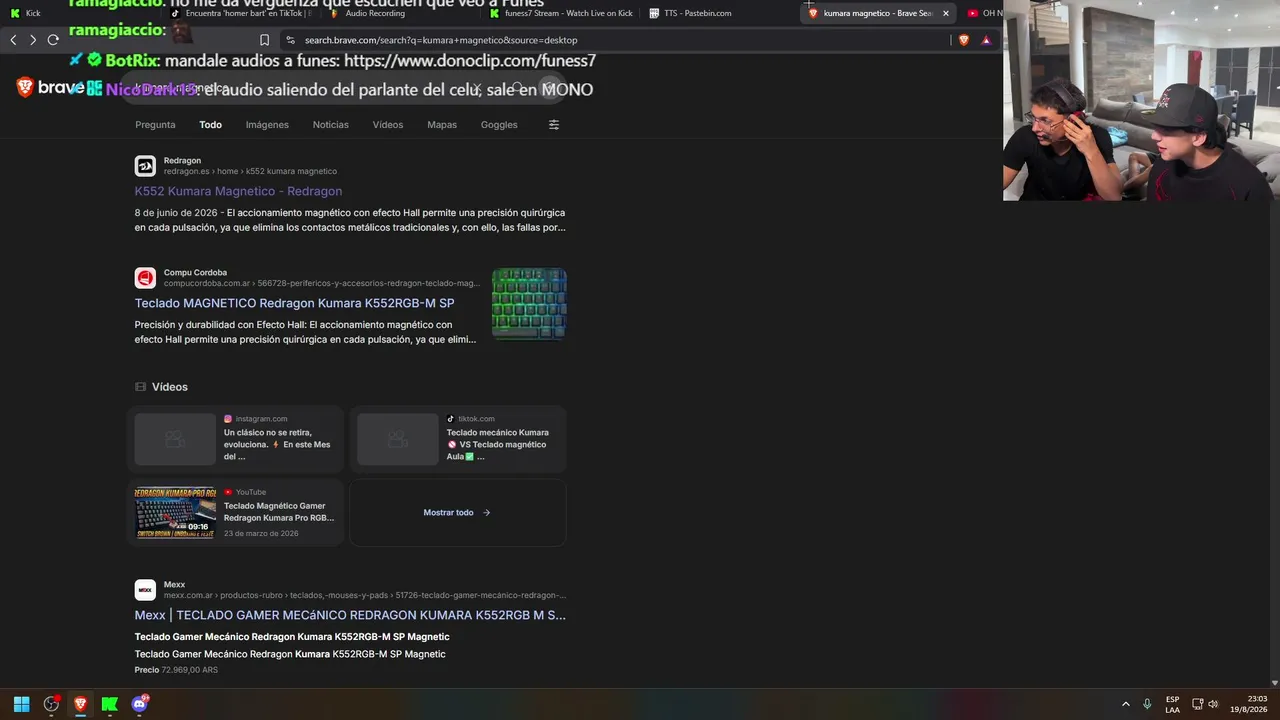Viewport: 1280px width, 720px height.
Task: Switch to the TikTok 'homer bart' tab
Action: (240, 13)
